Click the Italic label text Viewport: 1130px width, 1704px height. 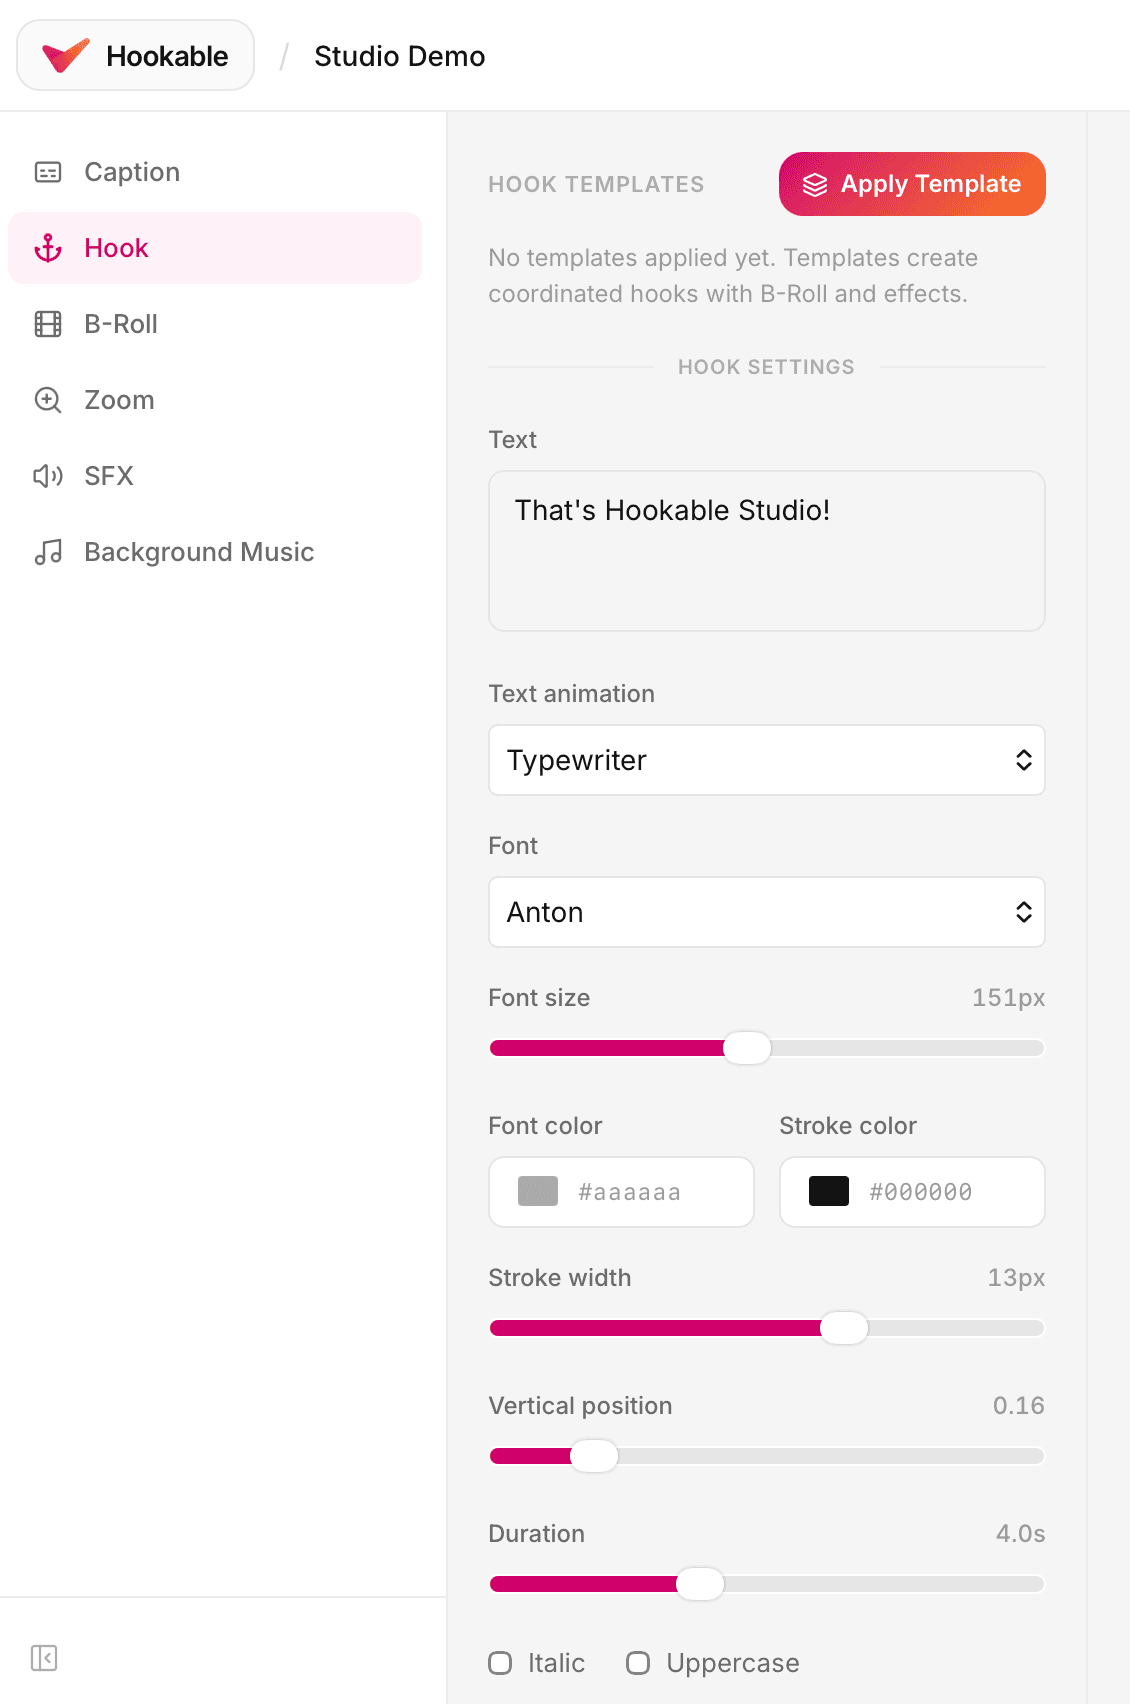[x=556, y=1663]
